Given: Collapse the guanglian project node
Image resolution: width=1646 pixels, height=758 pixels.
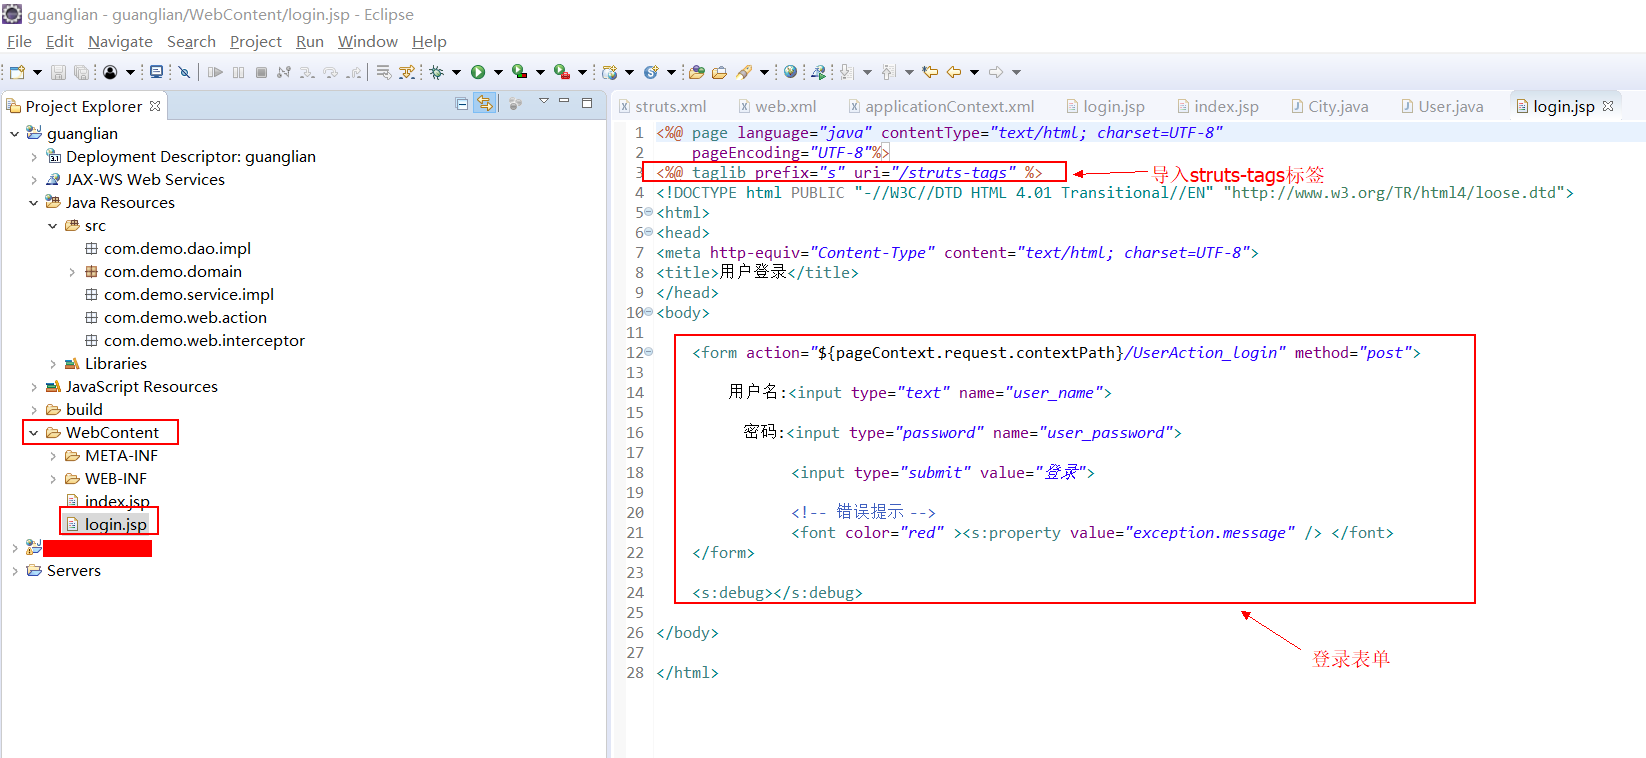Looking at the screenshot, I should click(14, 133).
